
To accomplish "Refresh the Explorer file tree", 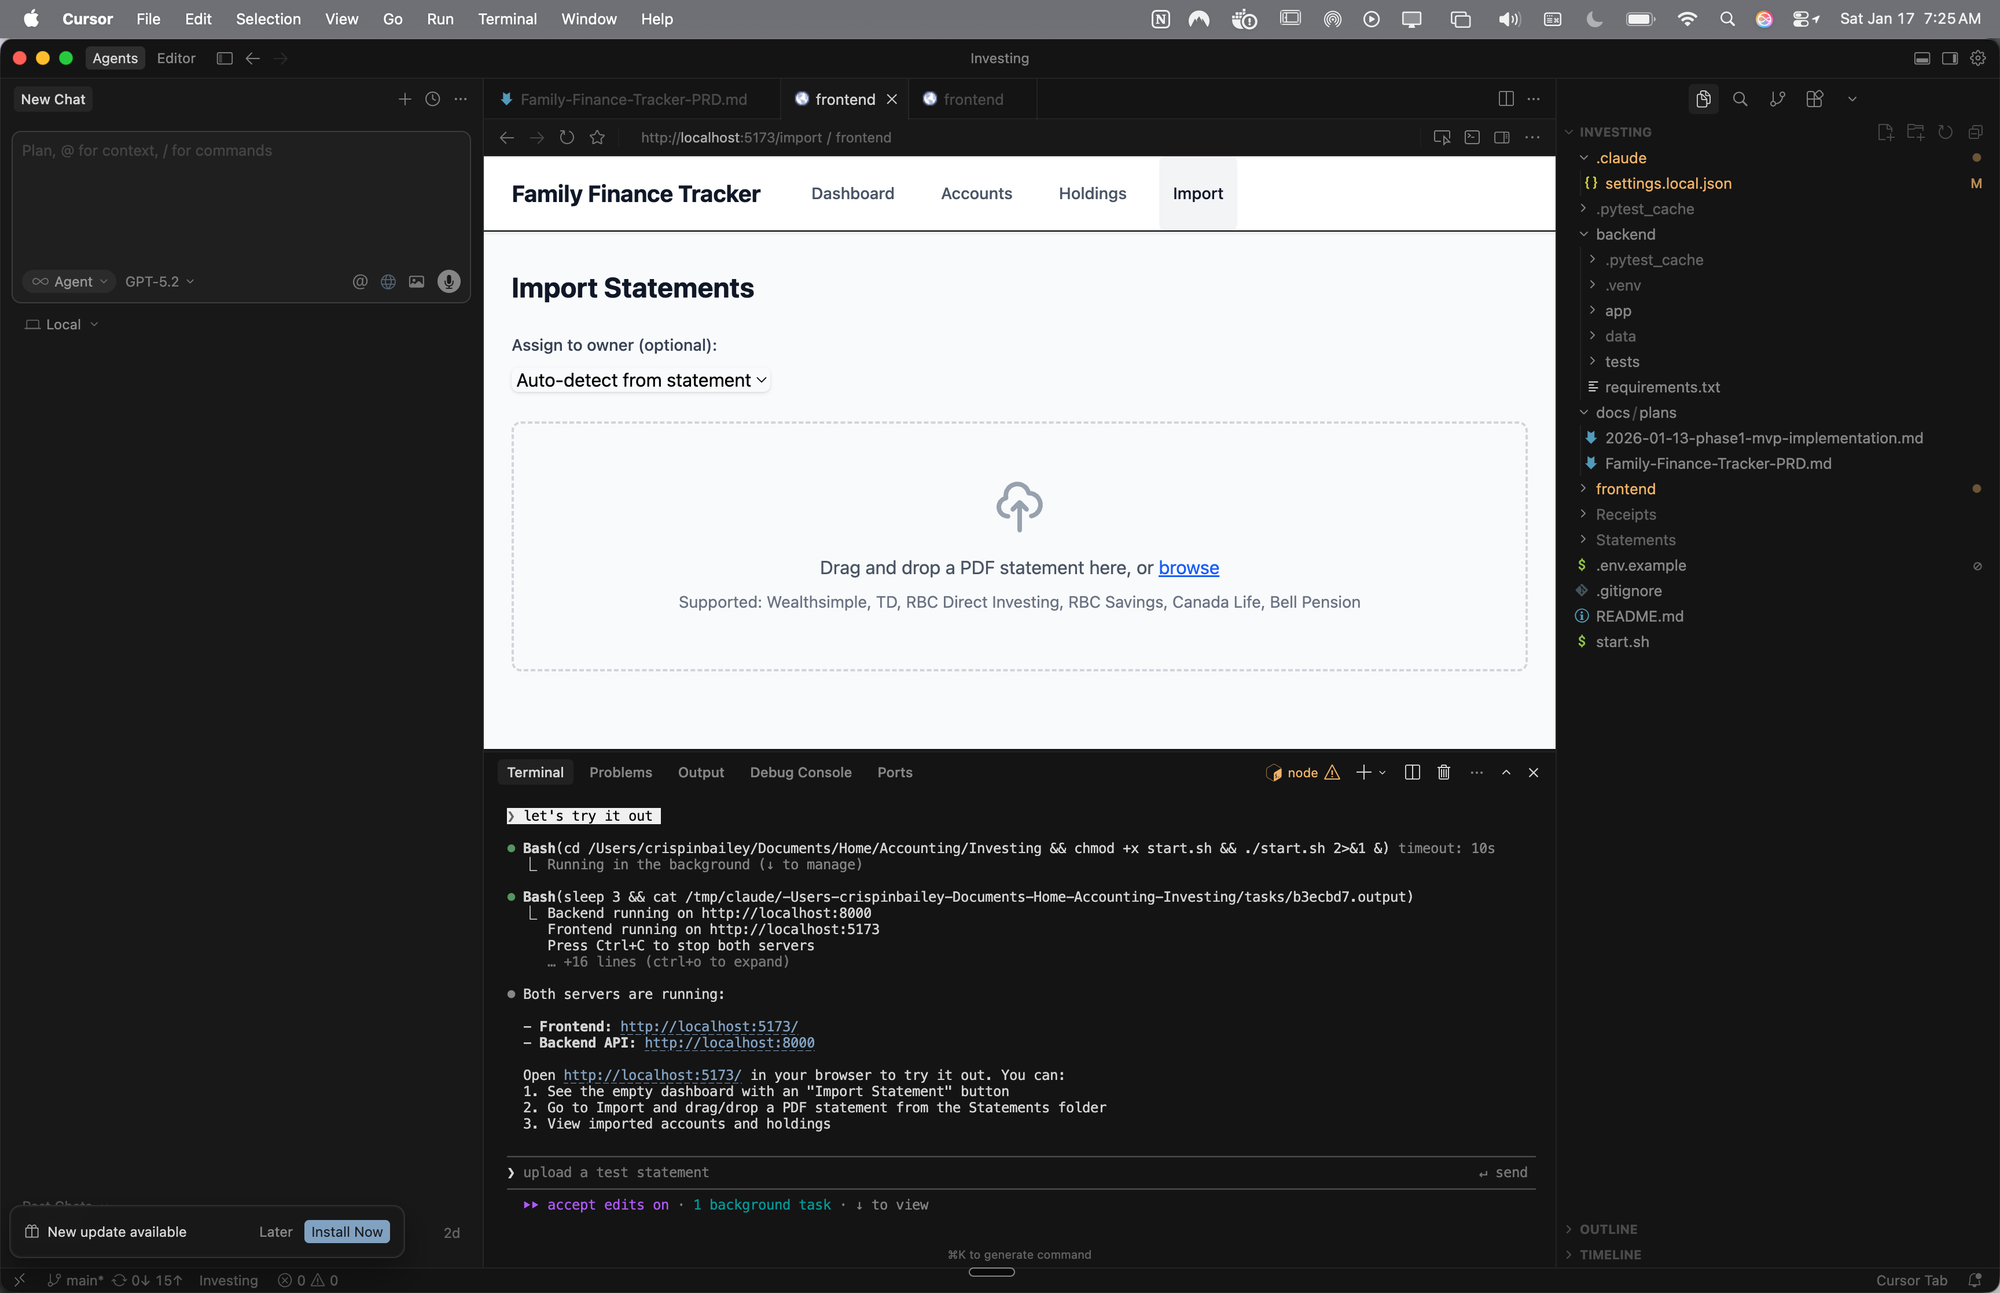I will 1945,131.
